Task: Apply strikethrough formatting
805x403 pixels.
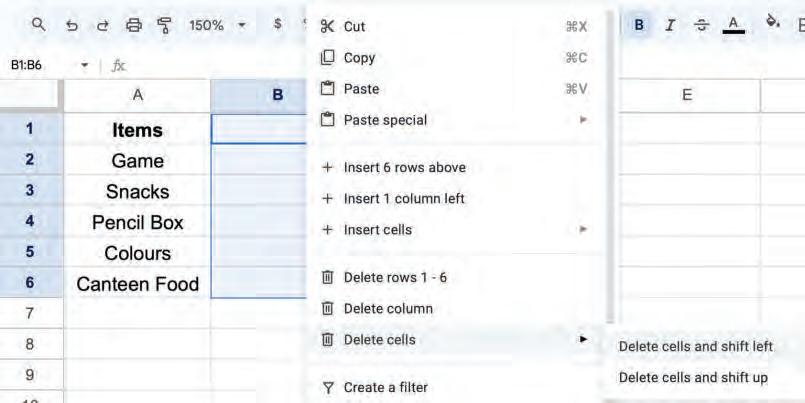Action: (701, 24)
